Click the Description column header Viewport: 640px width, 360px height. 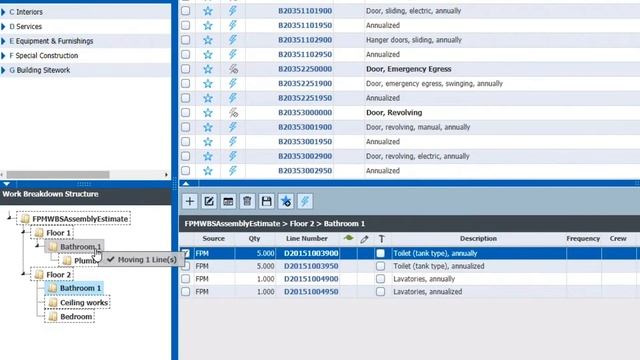tap(478, 238)
